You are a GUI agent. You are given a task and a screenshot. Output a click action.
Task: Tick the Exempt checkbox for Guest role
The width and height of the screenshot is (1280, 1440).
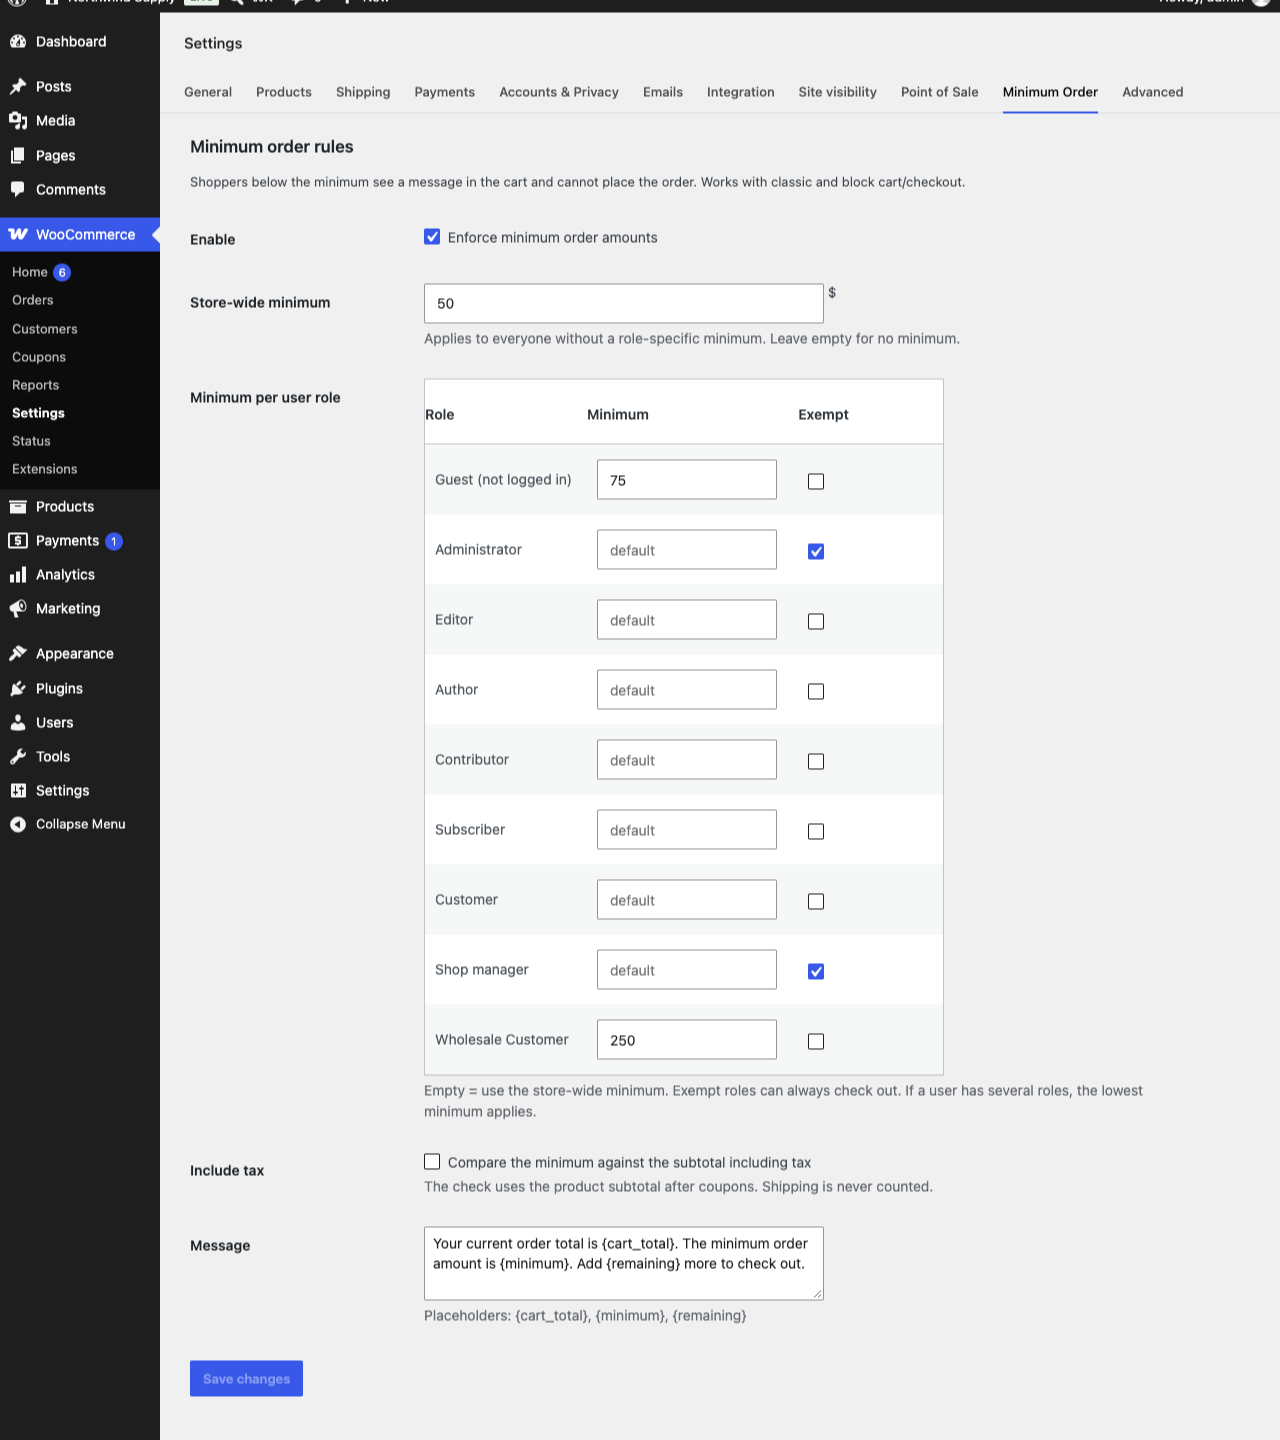[816, 481]
